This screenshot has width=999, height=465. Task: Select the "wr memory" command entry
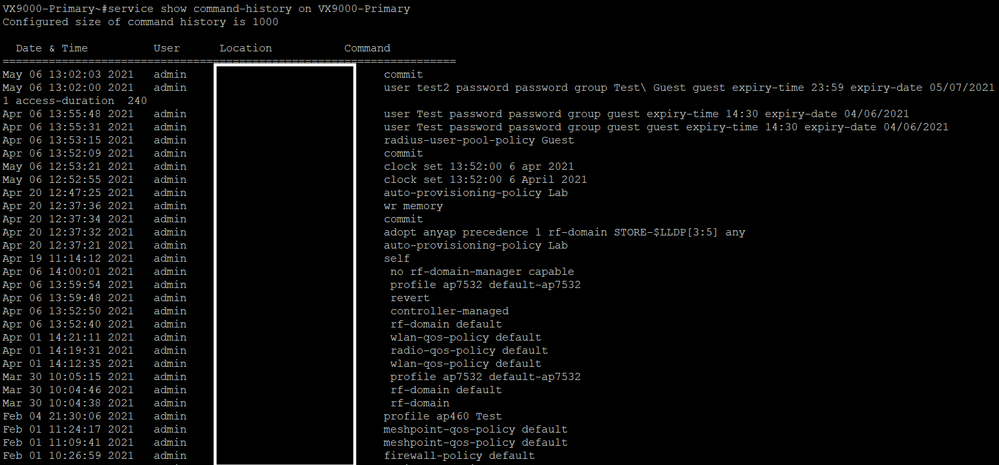[x=413, y=206]
